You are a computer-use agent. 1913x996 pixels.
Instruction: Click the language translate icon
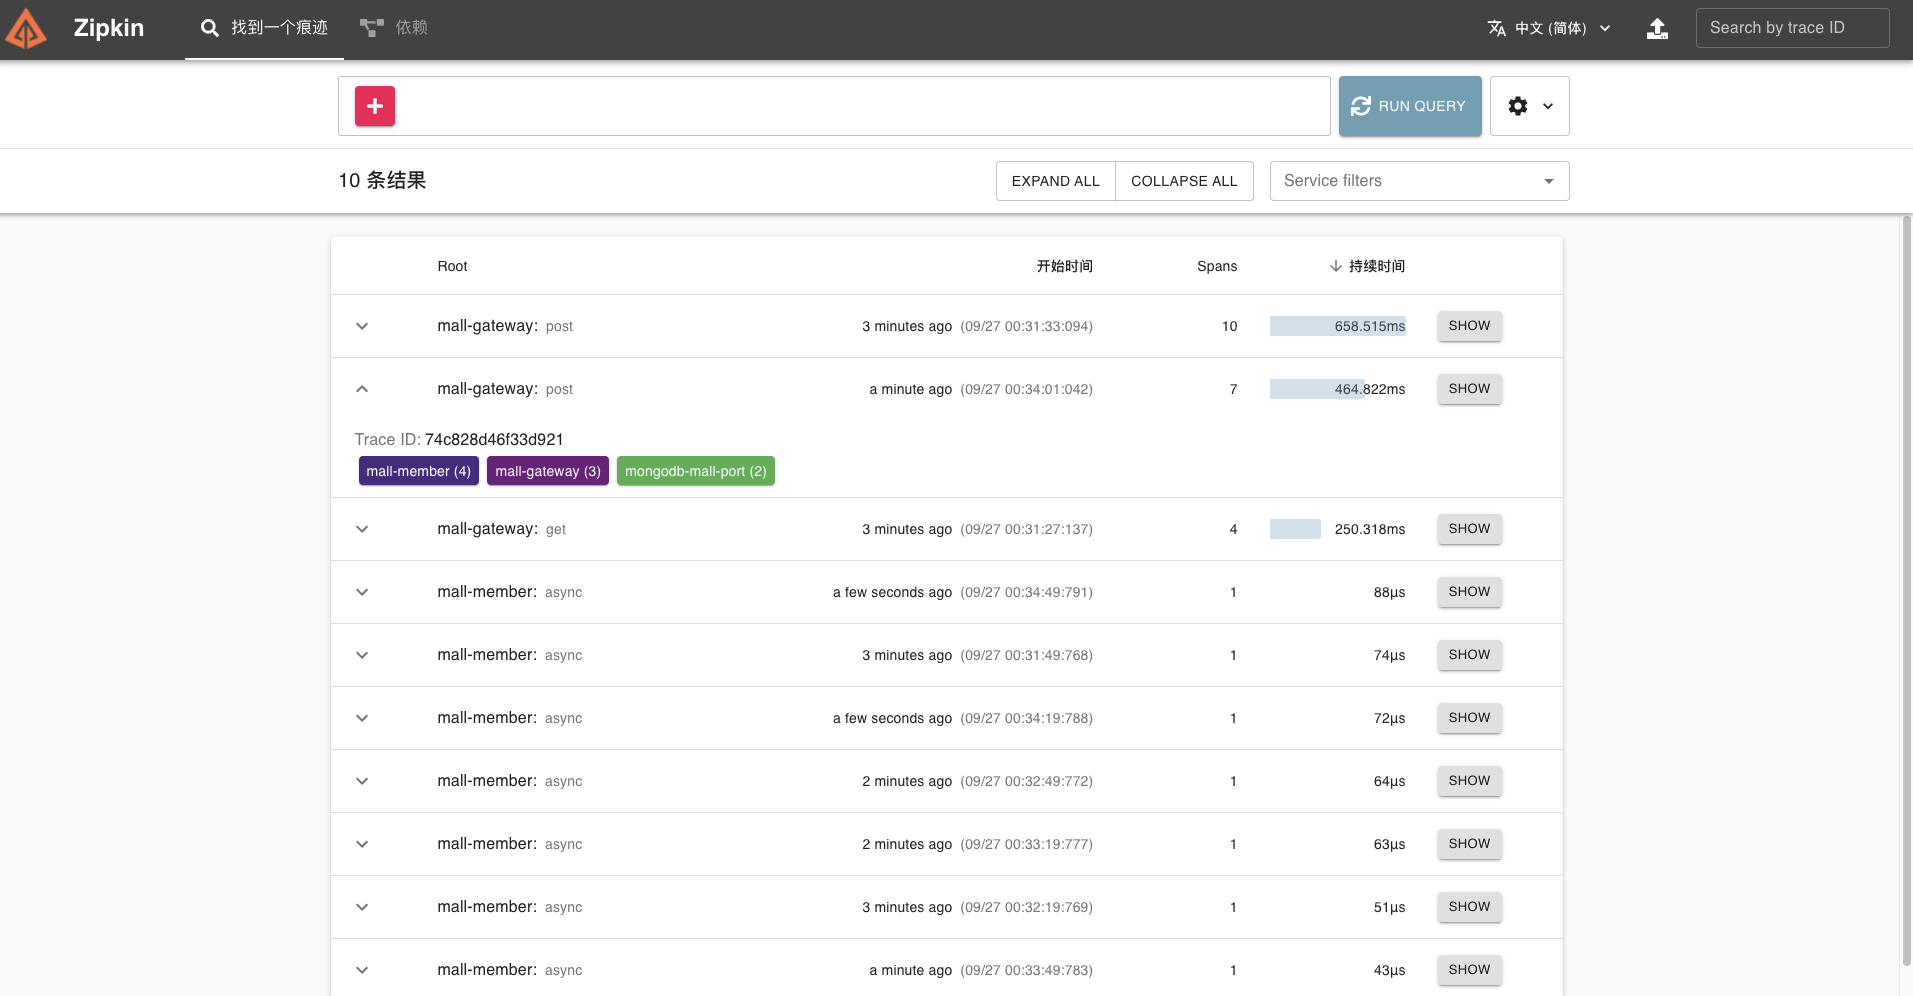click(x=1496, y=28)
